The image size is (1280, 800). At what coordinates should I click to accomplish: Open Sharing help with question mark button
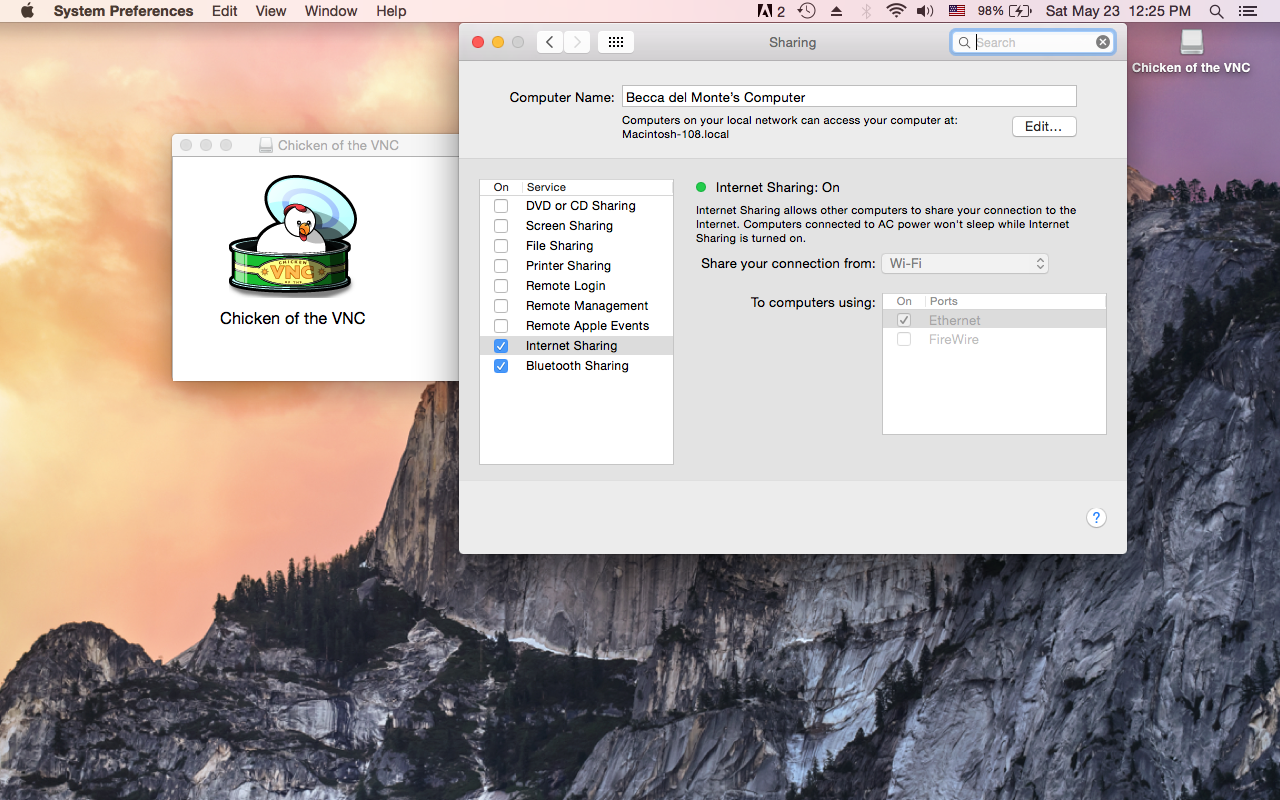1096,517
